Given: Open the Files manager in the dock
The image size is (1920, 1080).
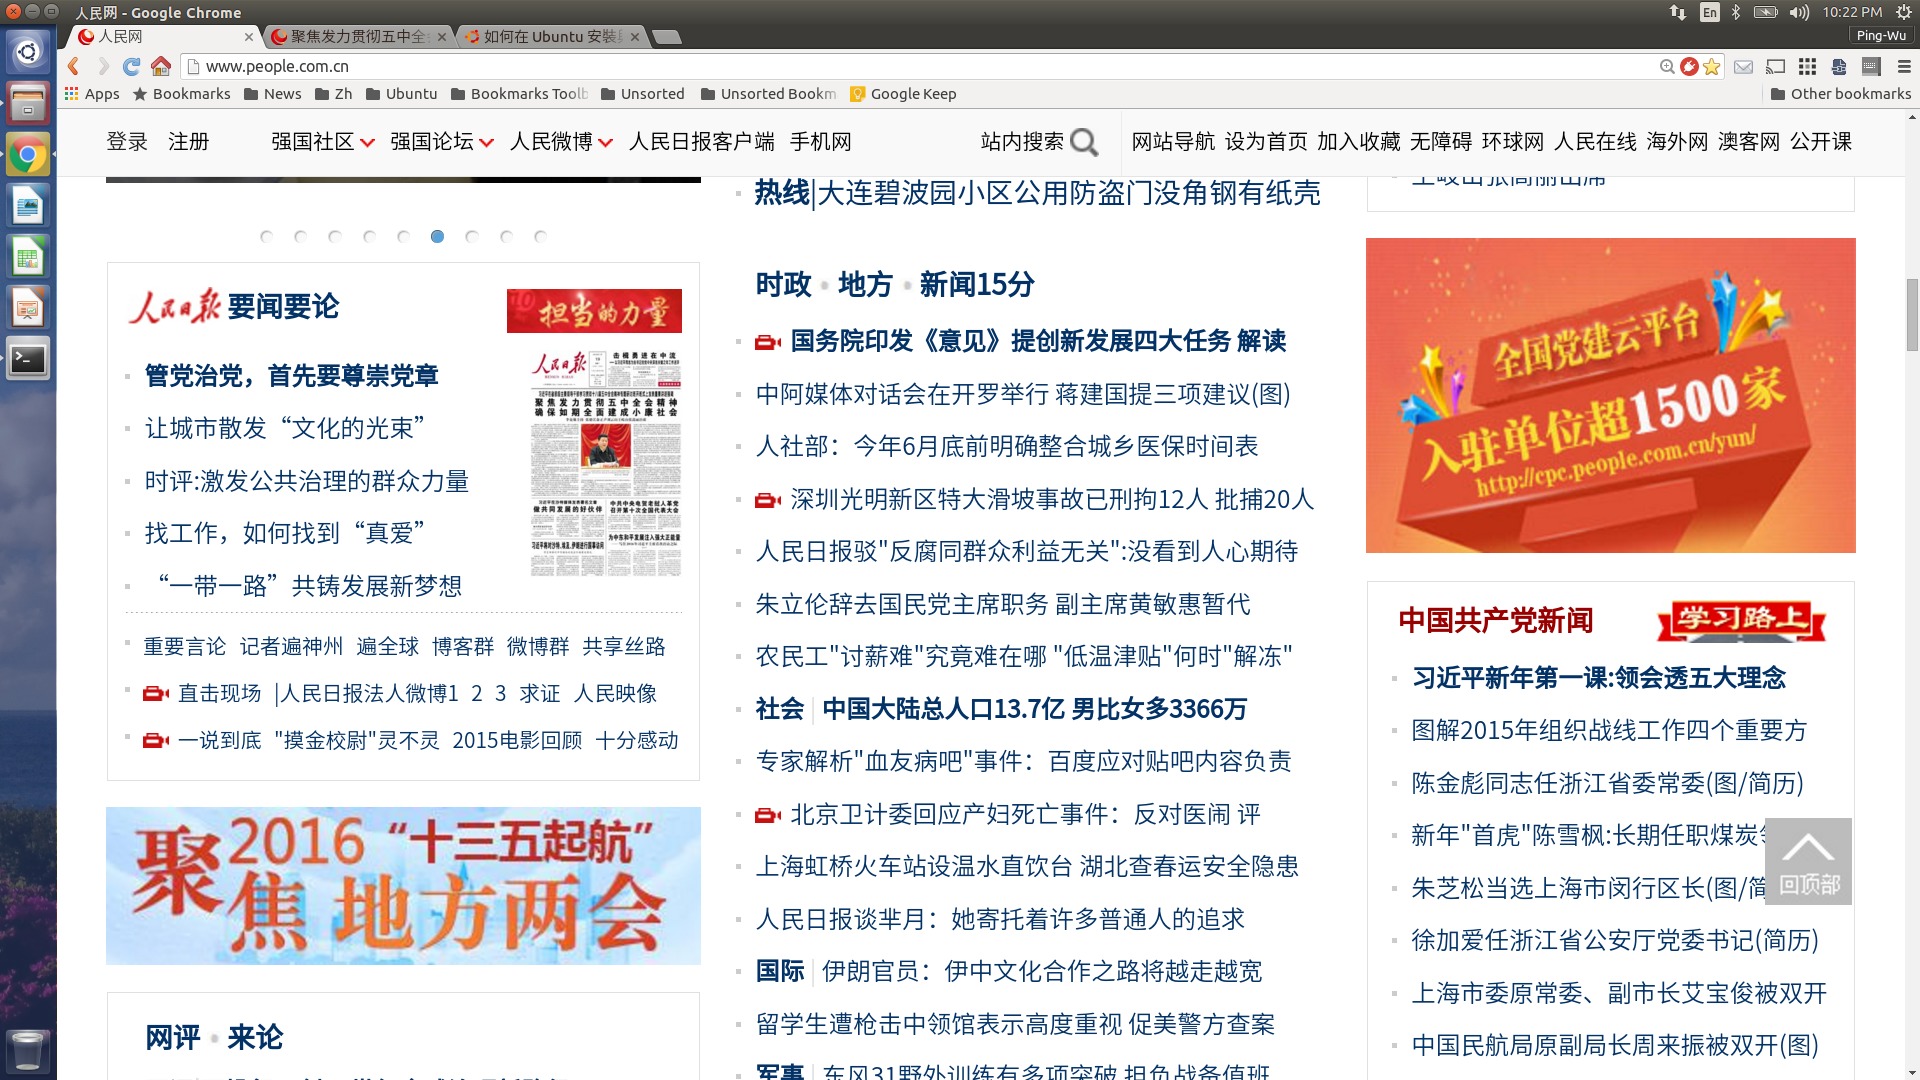Looking at the screenshot, I should click(x=28, y=103).
